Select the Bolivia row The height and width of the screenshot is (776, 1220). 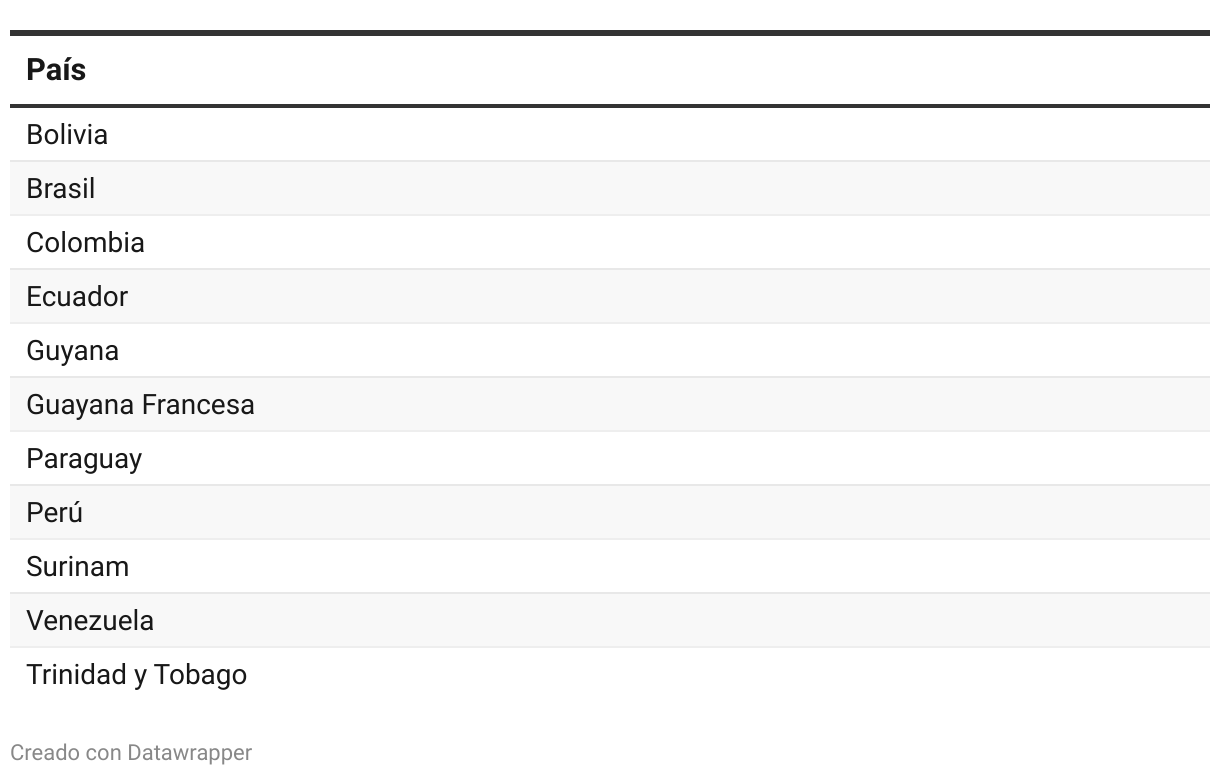tap(67, 134)
